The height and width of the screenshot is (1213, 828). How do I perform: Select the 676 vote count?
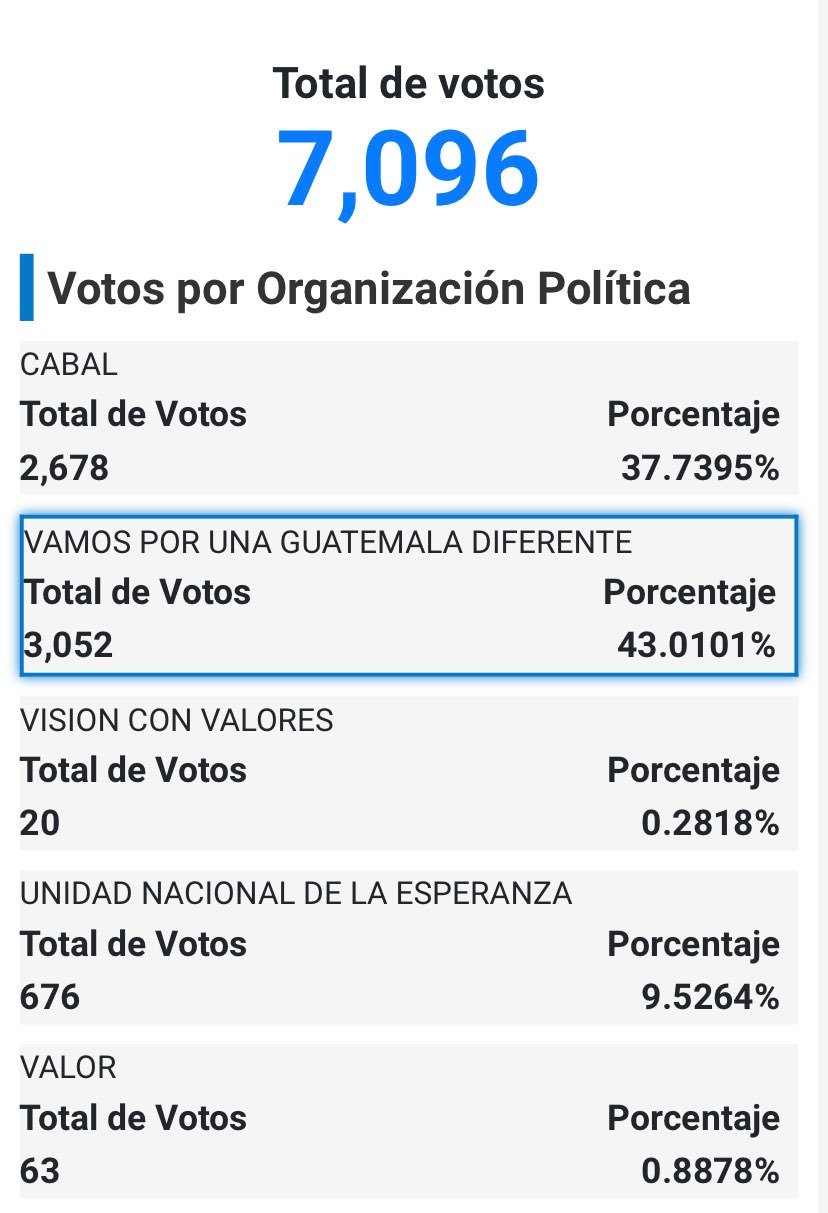50,997
